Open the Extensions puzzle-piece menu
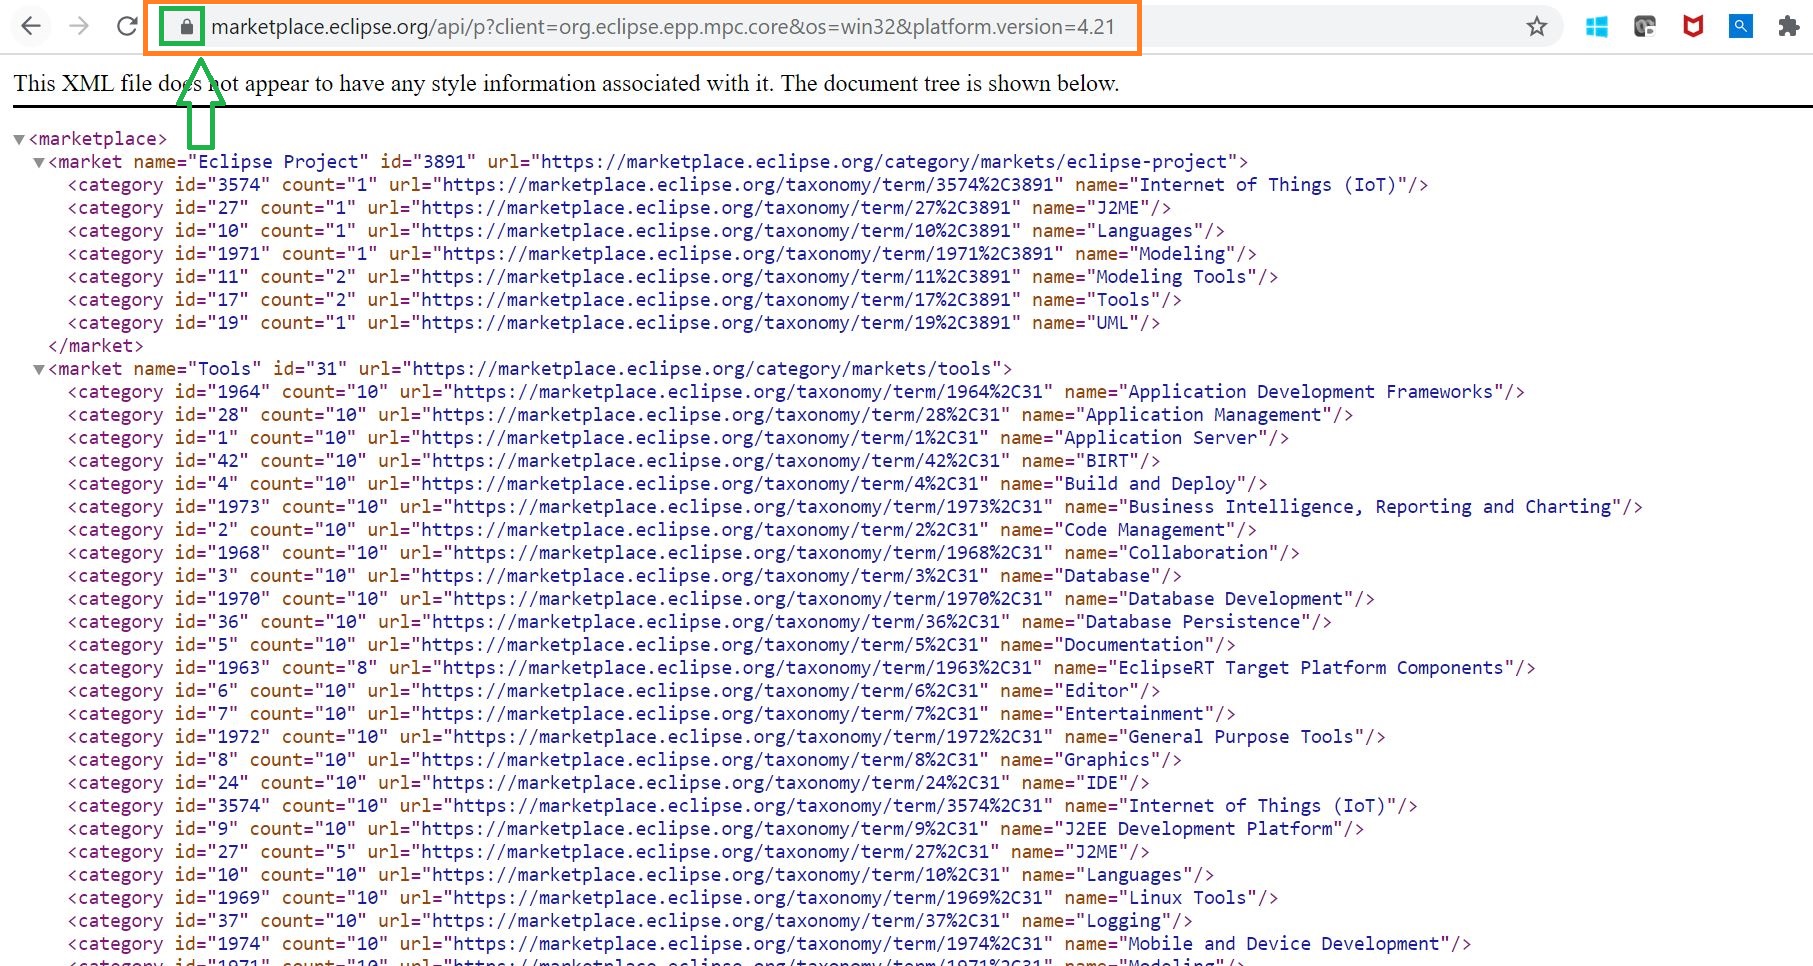1813x966 pixels. click(1789, 27)
